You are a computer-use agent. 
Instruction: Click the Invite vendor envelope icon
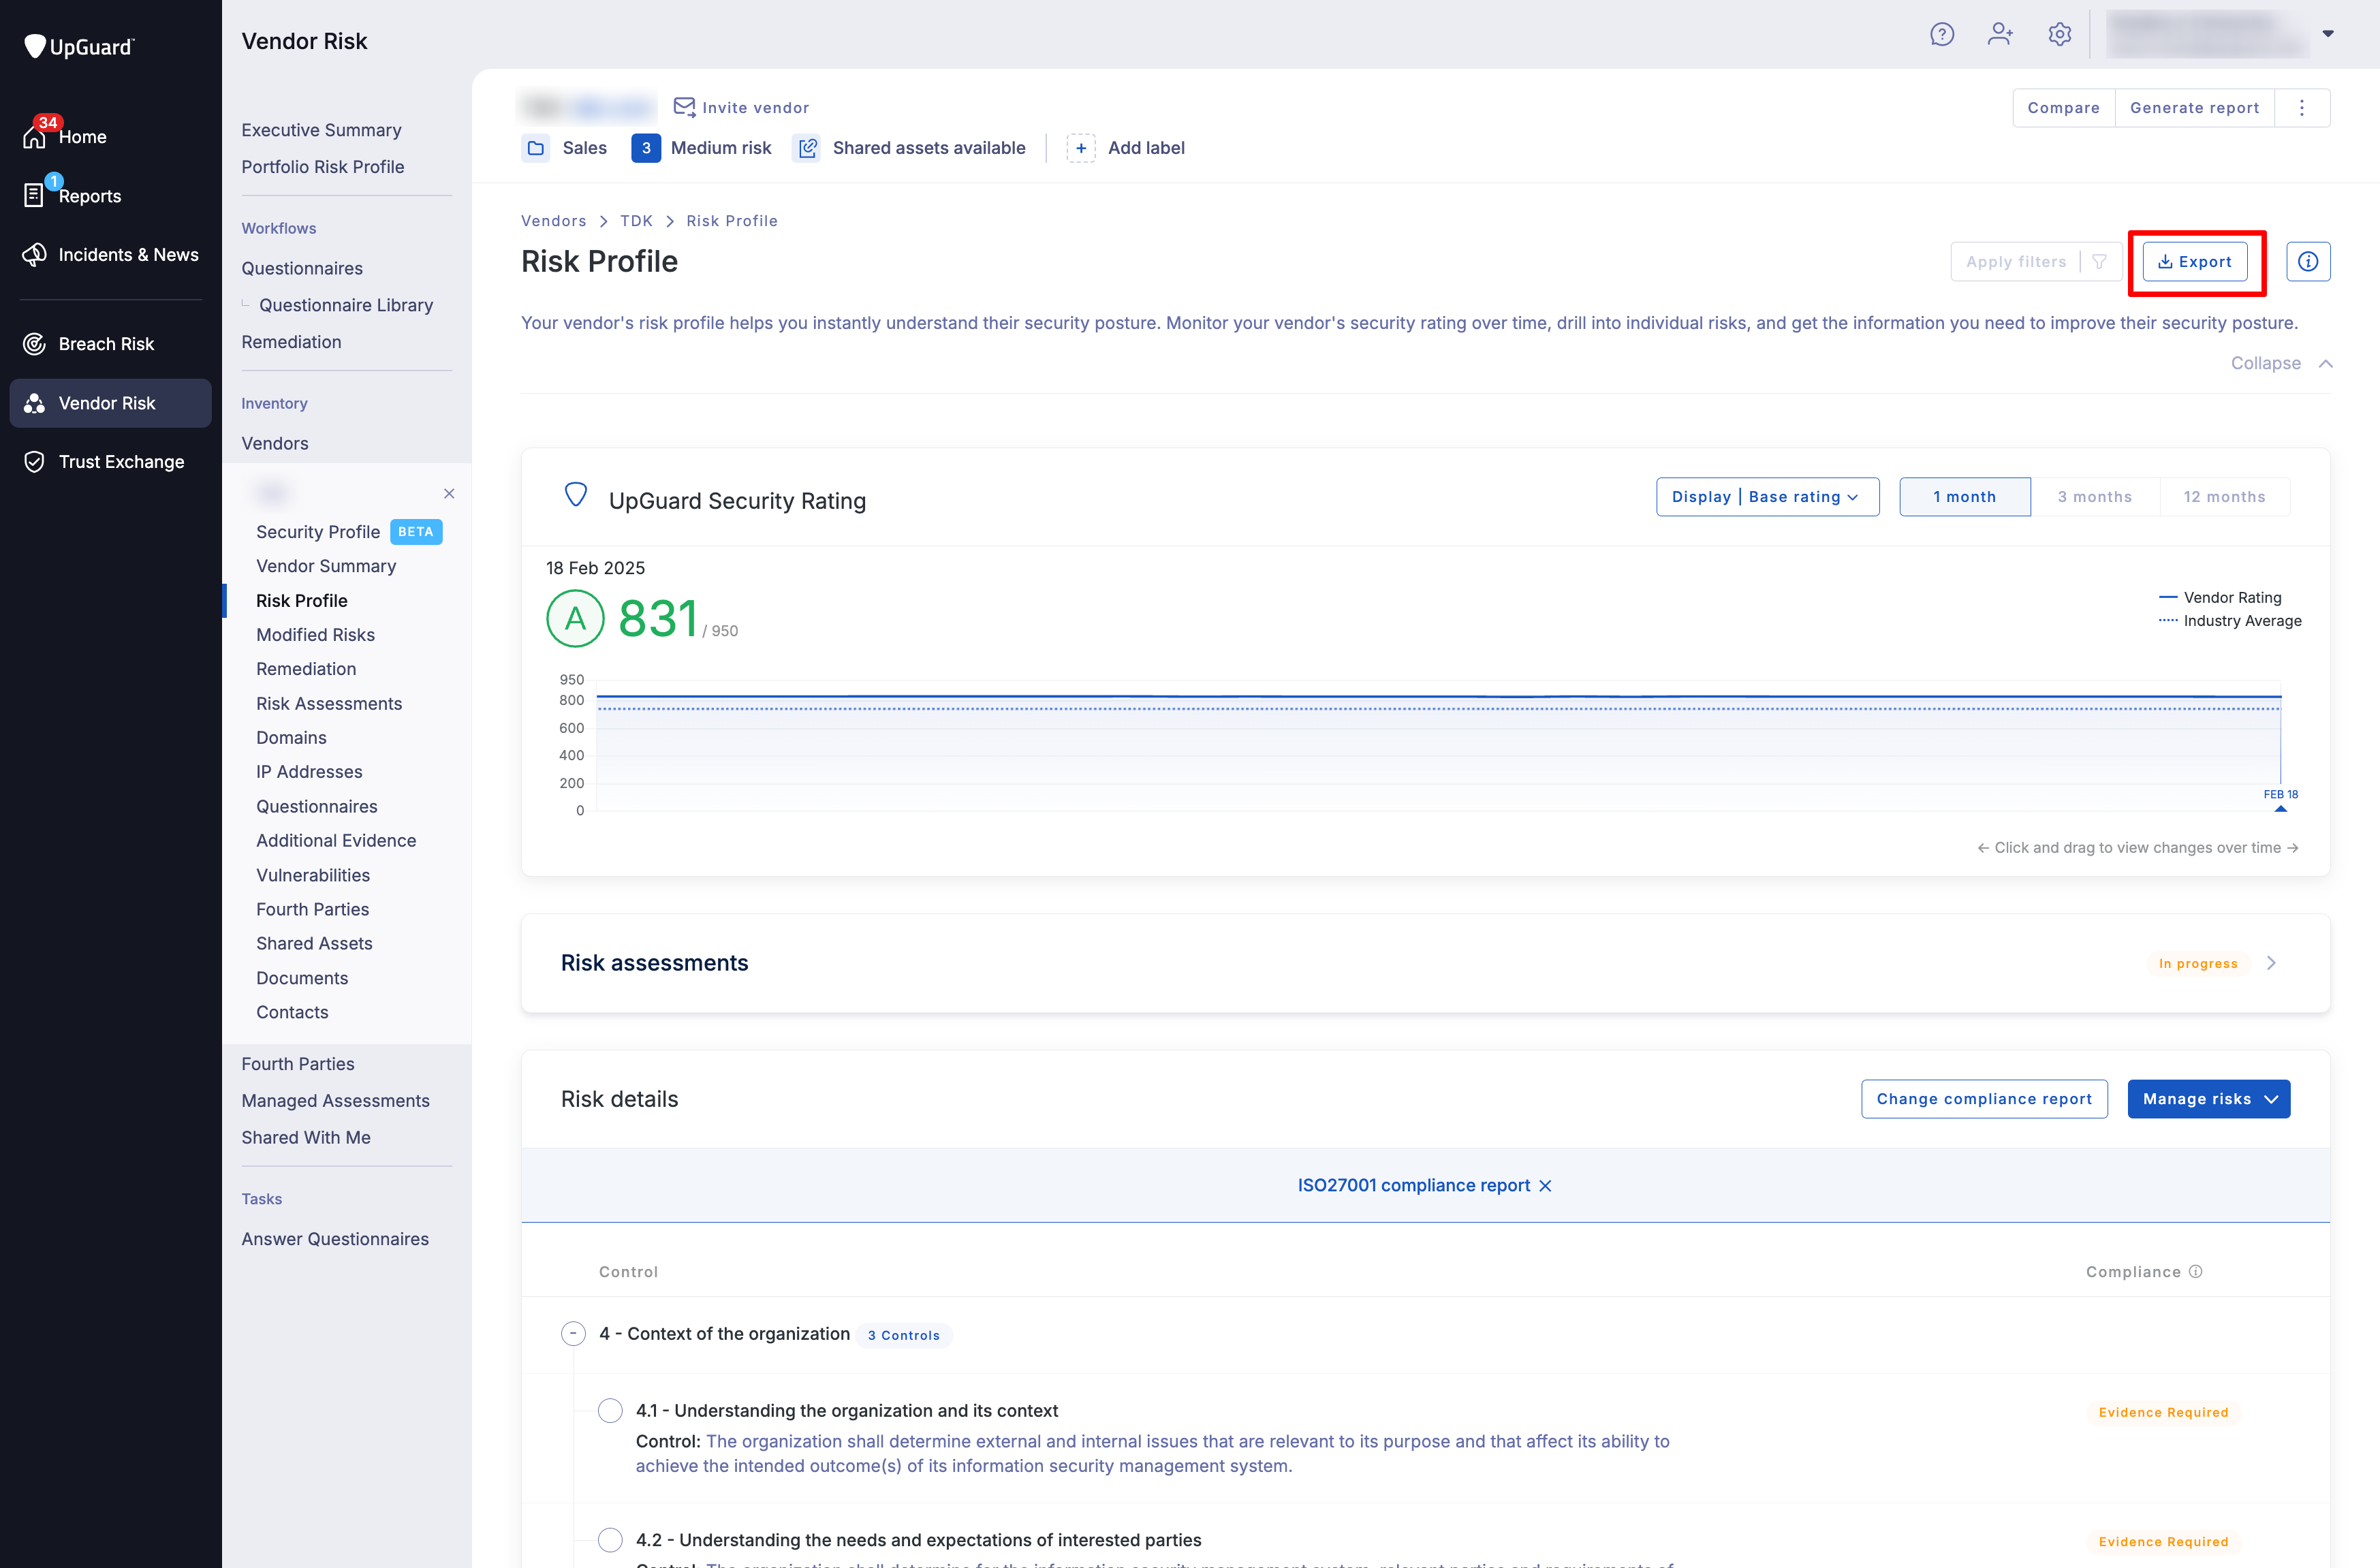click(684, 107)
